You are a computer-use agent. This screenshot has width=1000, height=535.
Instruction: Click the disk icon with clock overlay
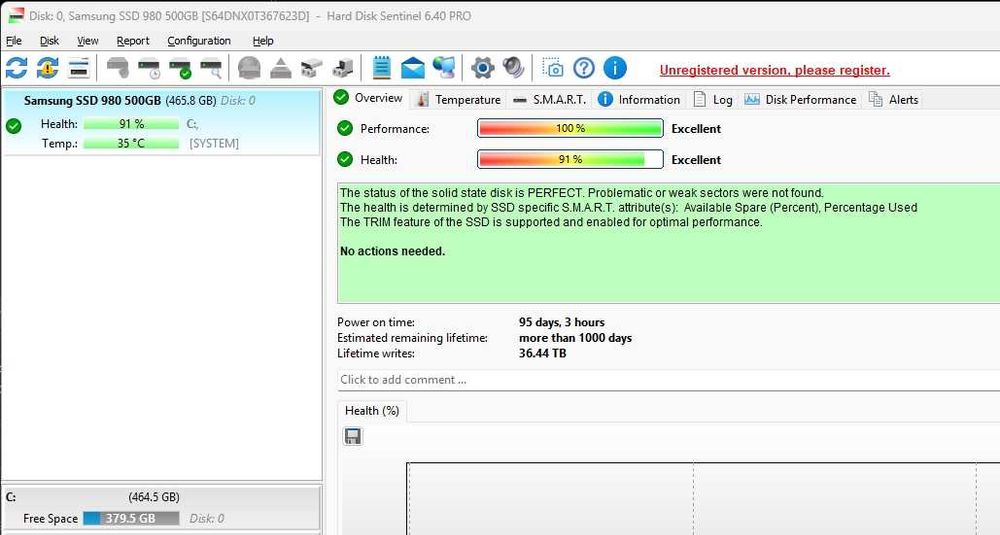tap(149, 68)
